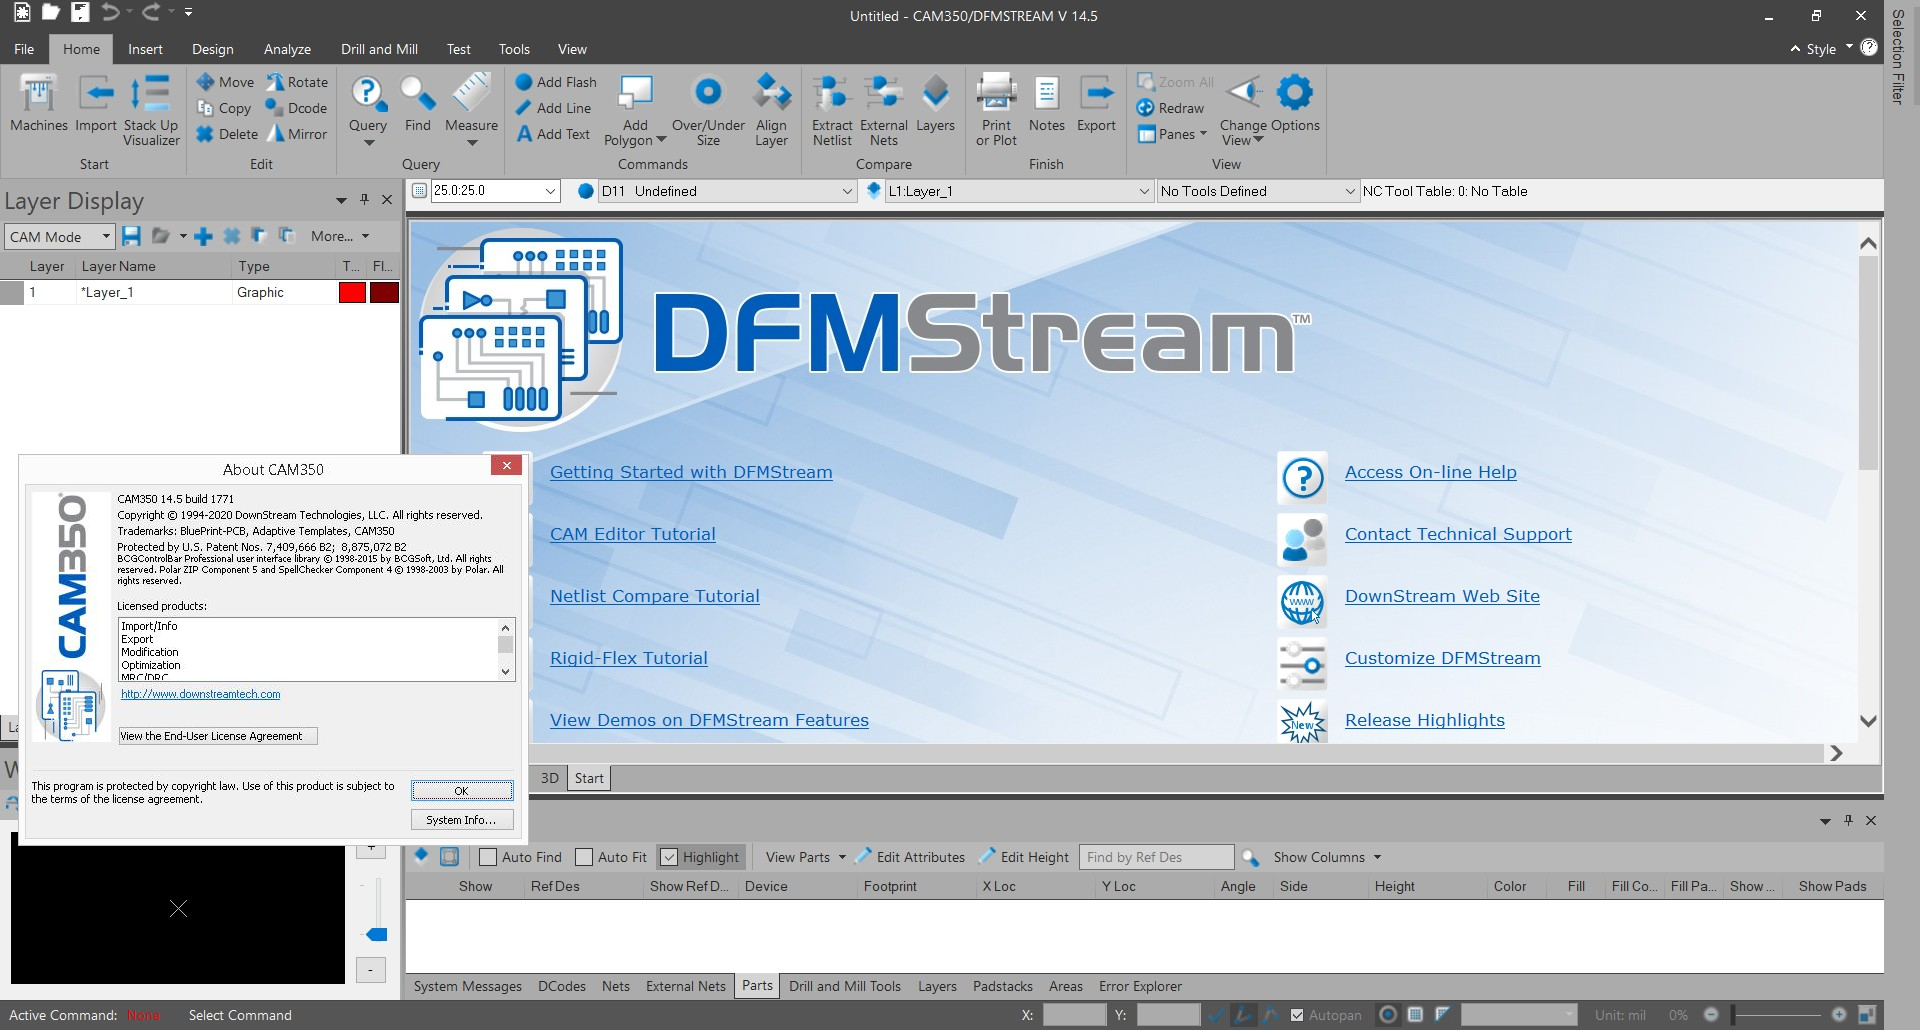Viewport: 1920px width, 1030px height.
Task: Toggle the Autopan checkbox in status bar
Action: [1297, 1015]
